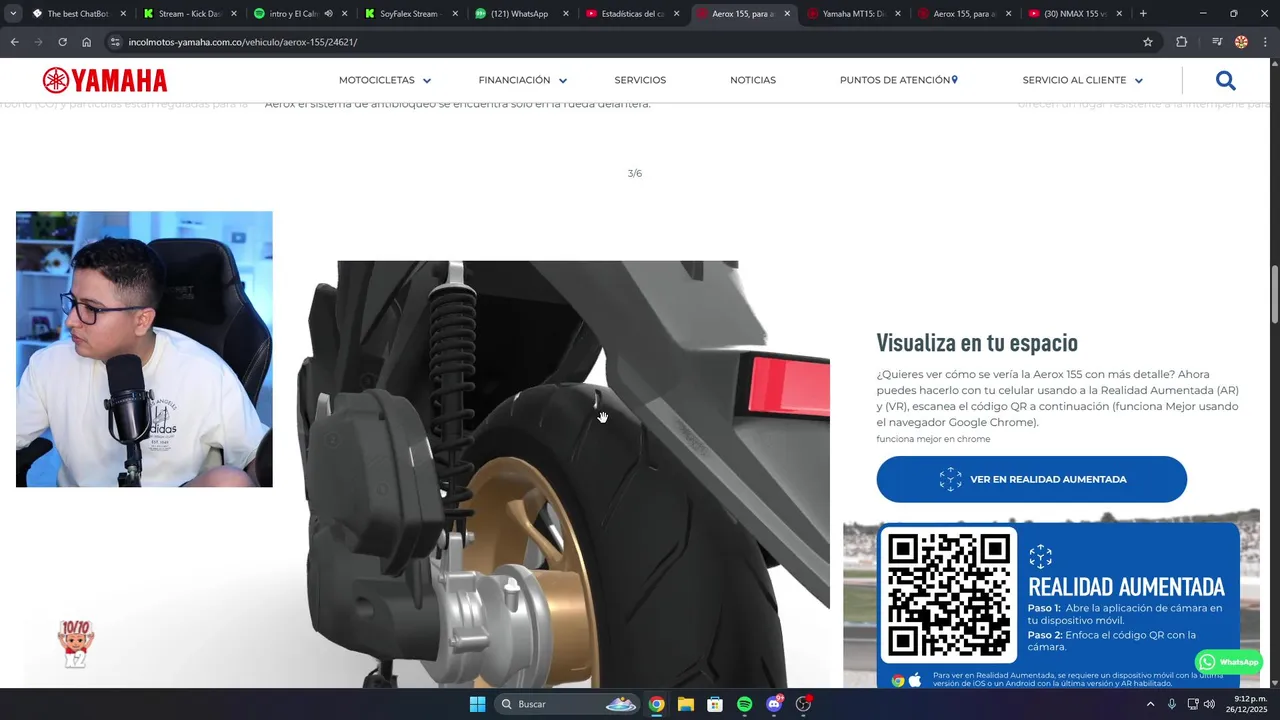This screenshot has width=1280, height=720.
Task: Open the site search magnifier icon
Action: [x=1226, y=80]
